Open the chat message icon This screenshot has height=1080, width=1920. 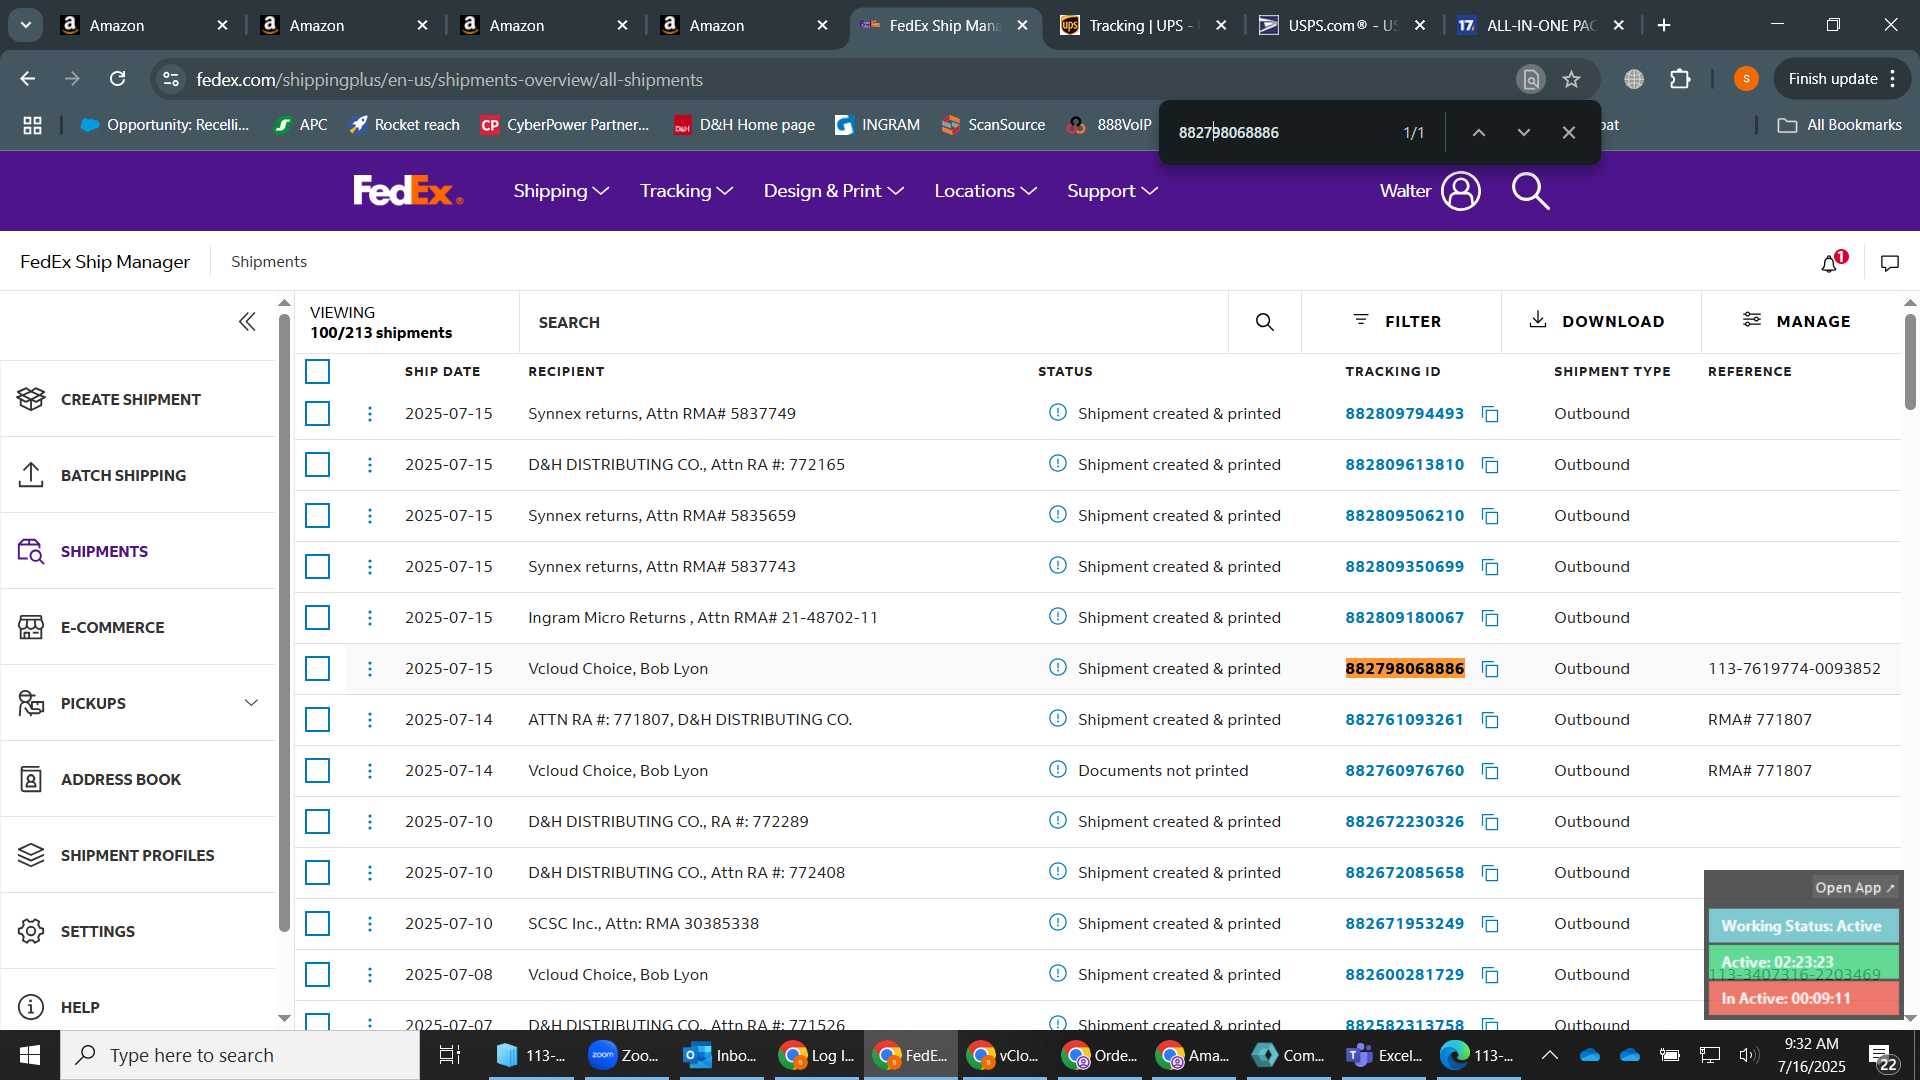coord(1889,263)
